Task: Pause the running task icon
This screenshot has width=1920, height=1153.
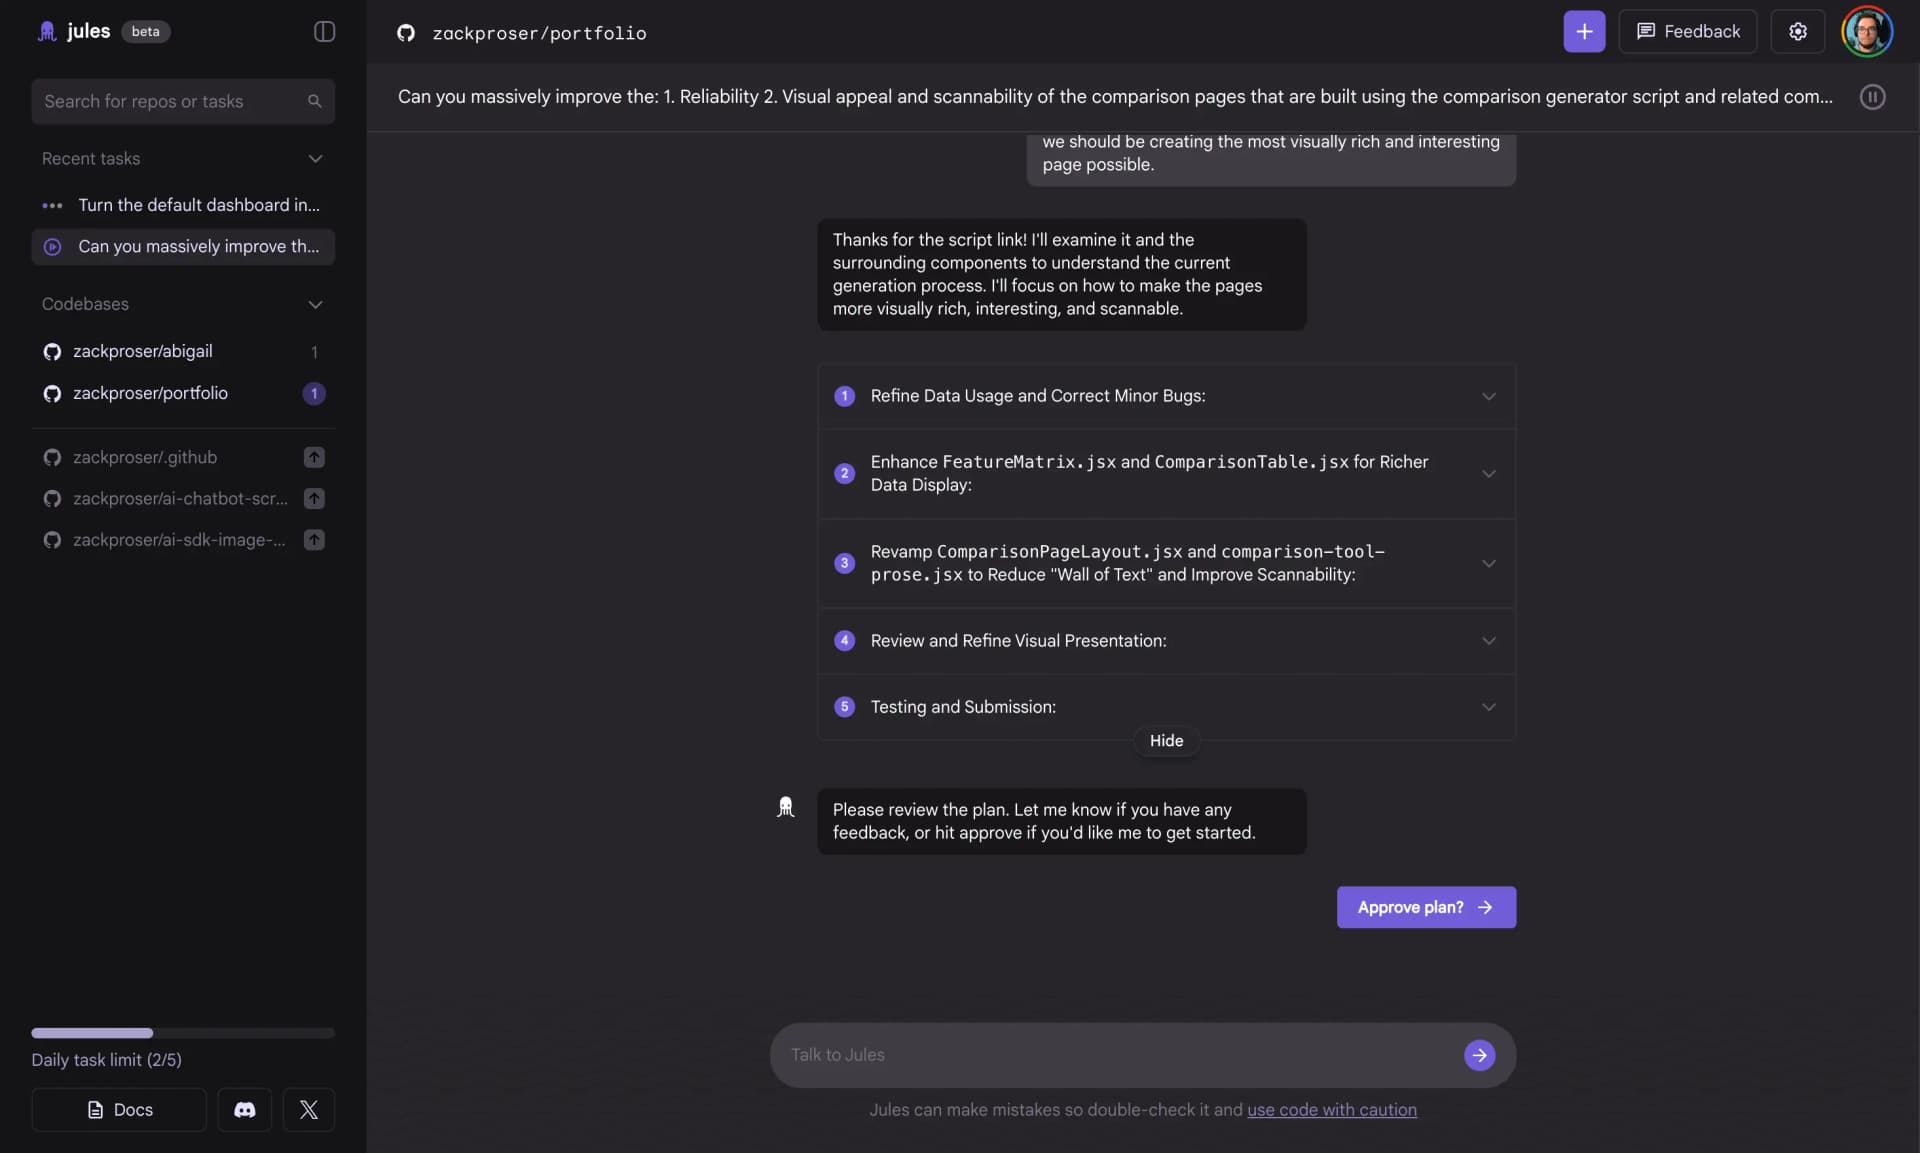Action: tap(1872, 97)
